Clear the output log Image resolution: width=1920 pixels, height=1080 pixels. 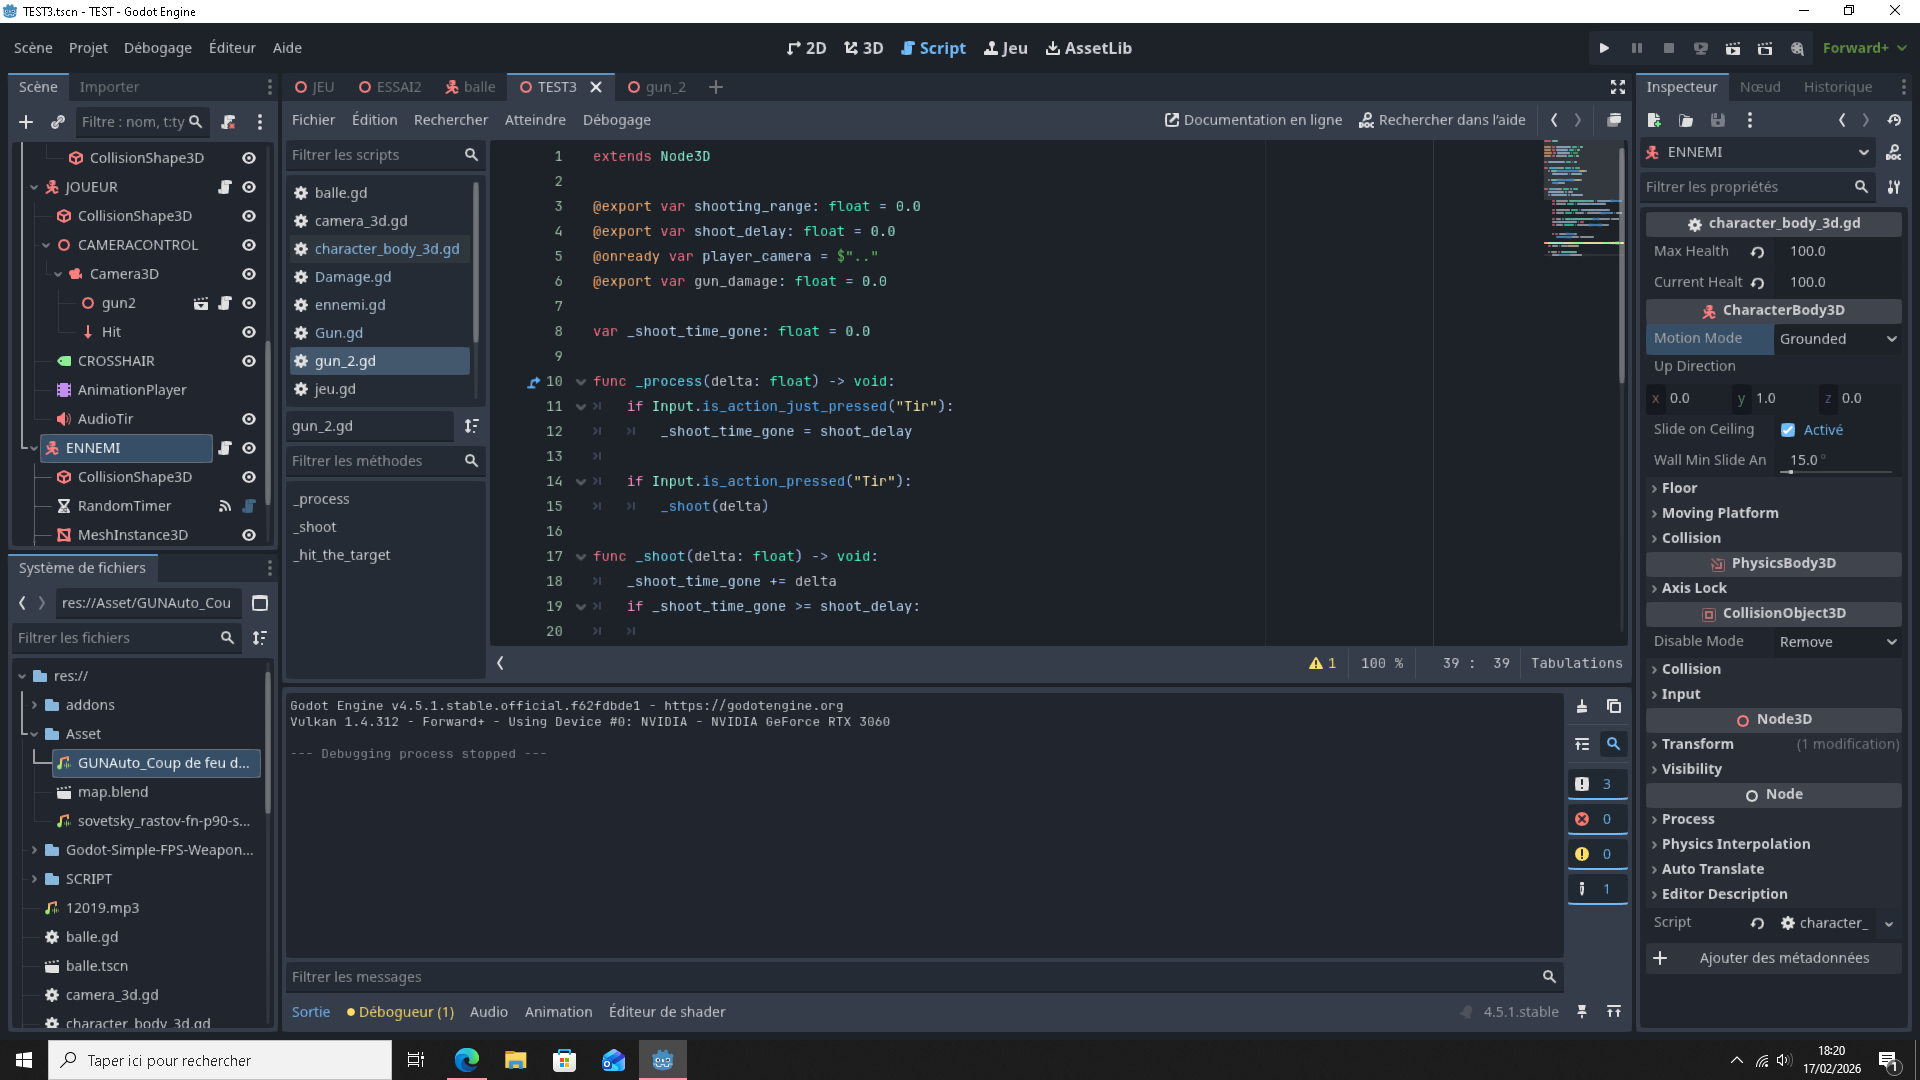[x=1582, y=706]
